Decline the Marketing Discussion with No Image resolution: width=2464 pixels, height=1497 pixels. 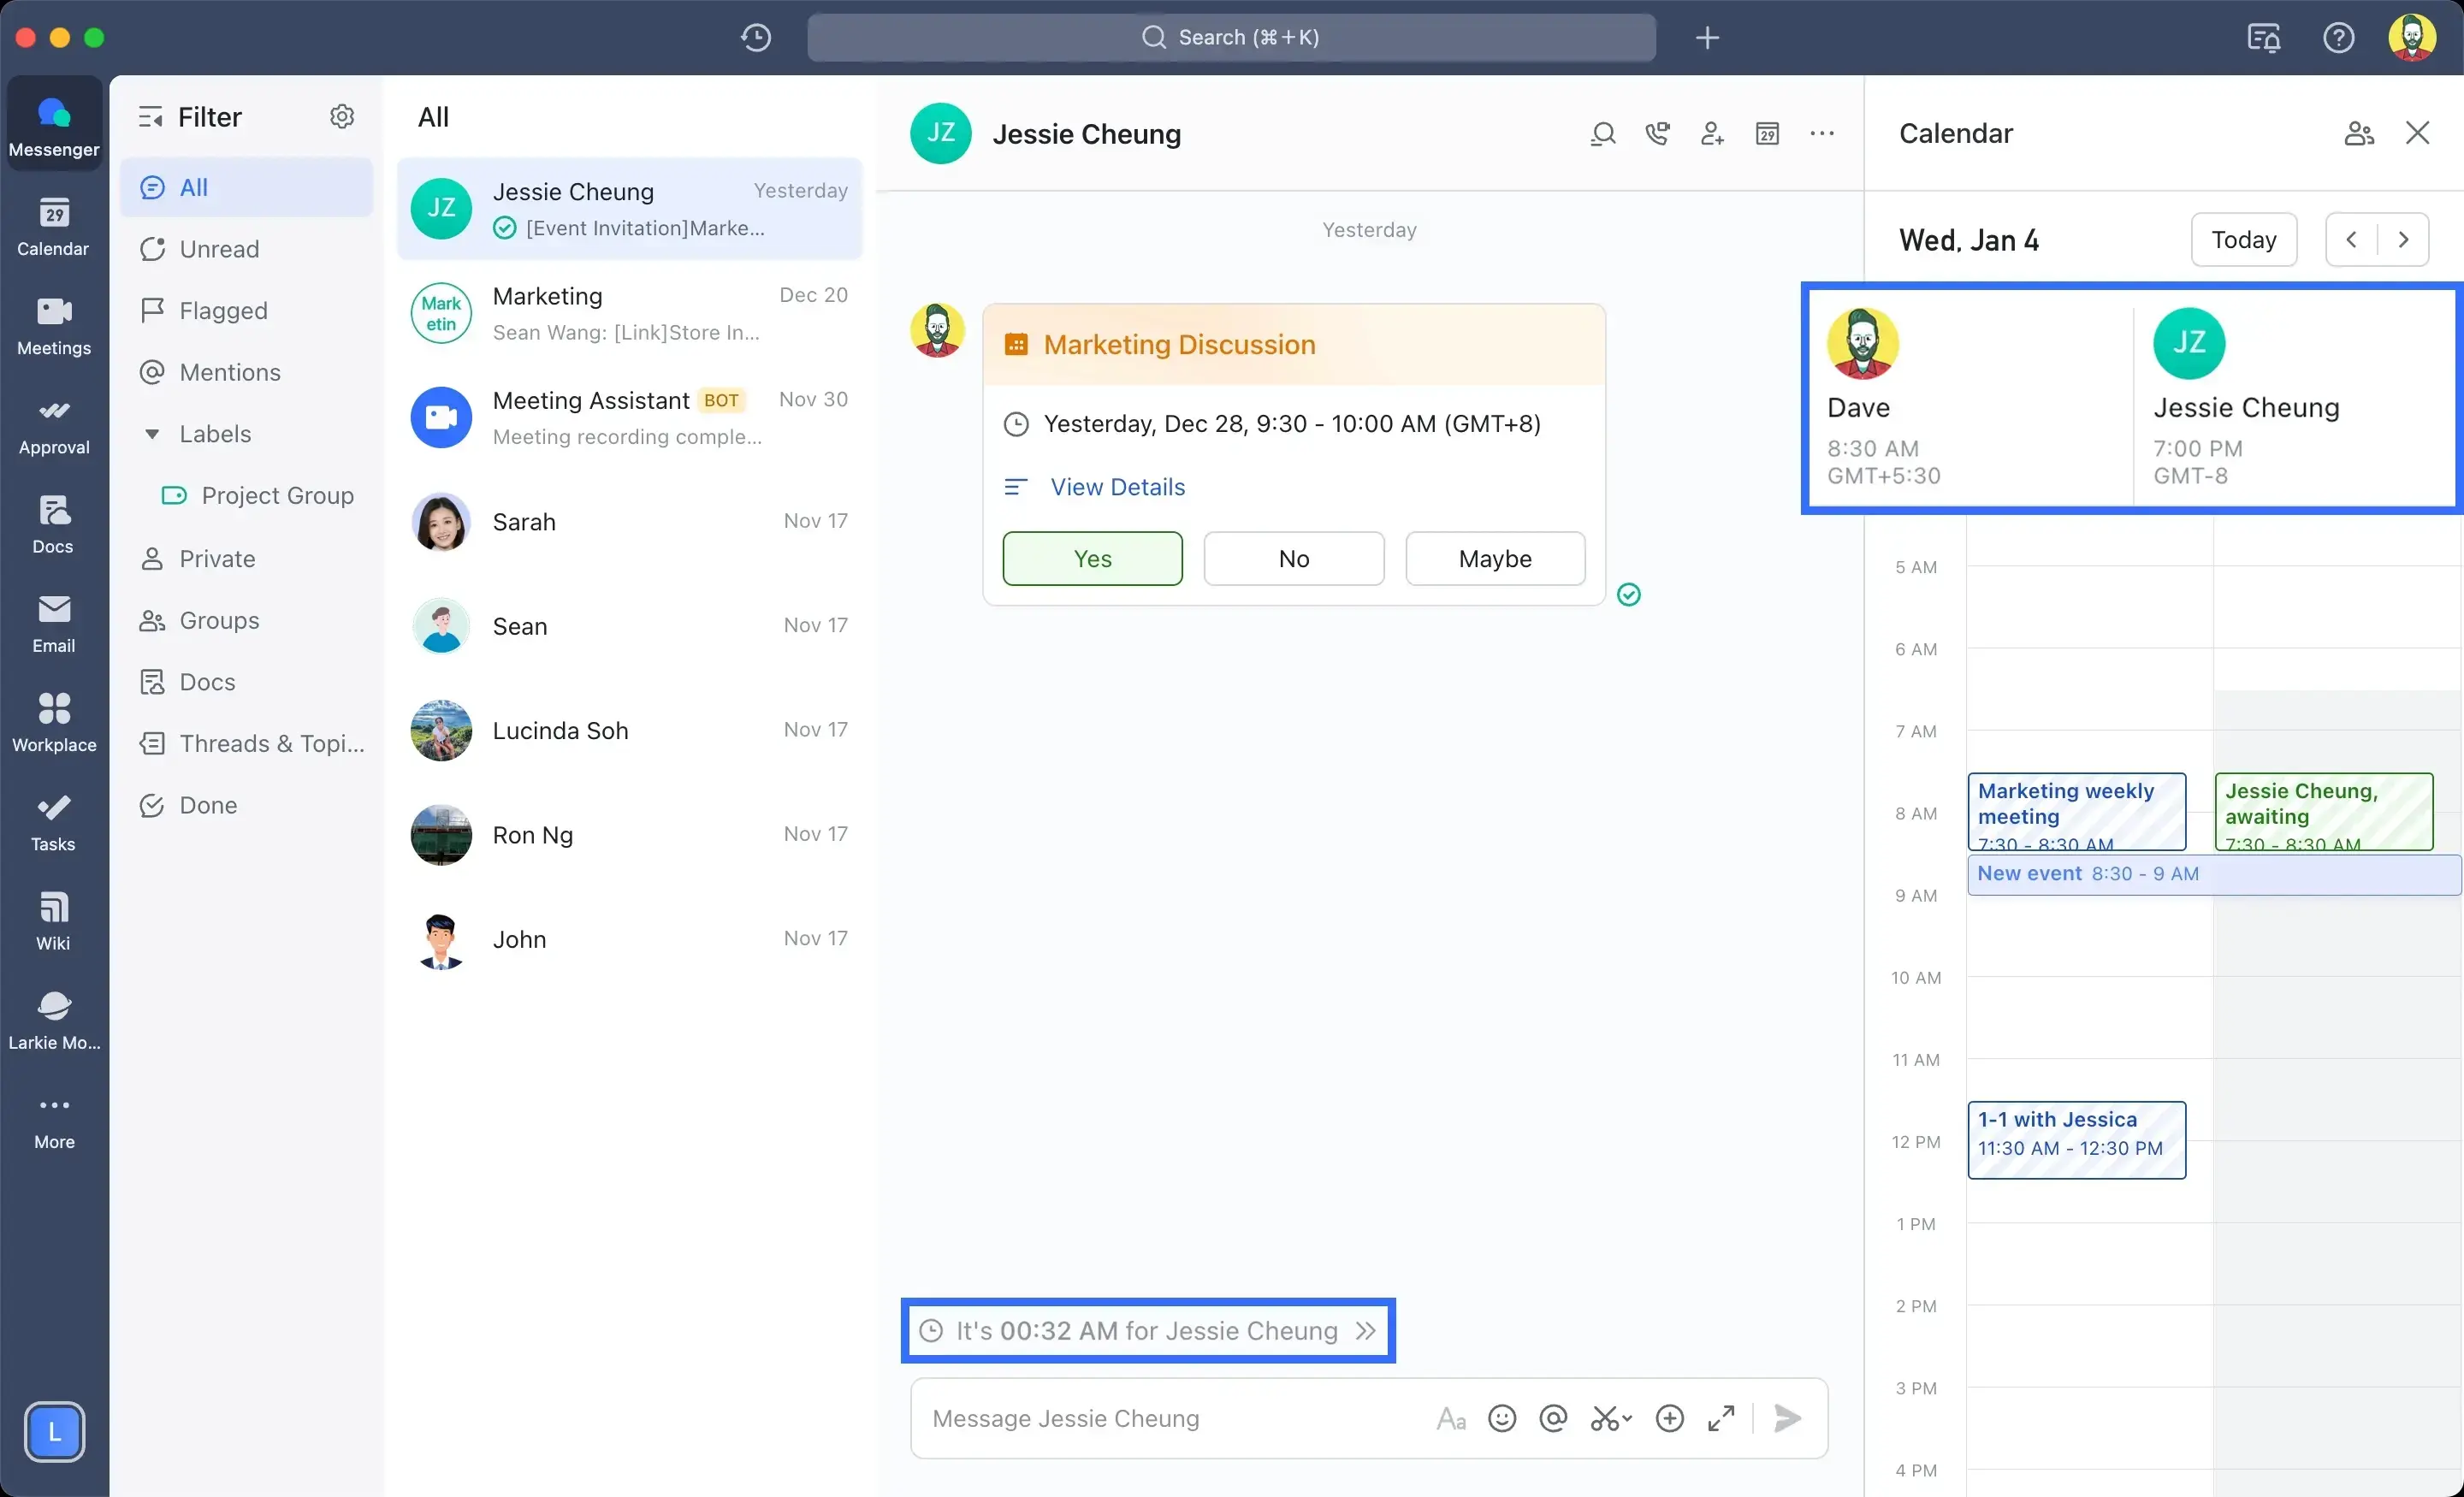pyautogui.click(x=1293, y=559)
